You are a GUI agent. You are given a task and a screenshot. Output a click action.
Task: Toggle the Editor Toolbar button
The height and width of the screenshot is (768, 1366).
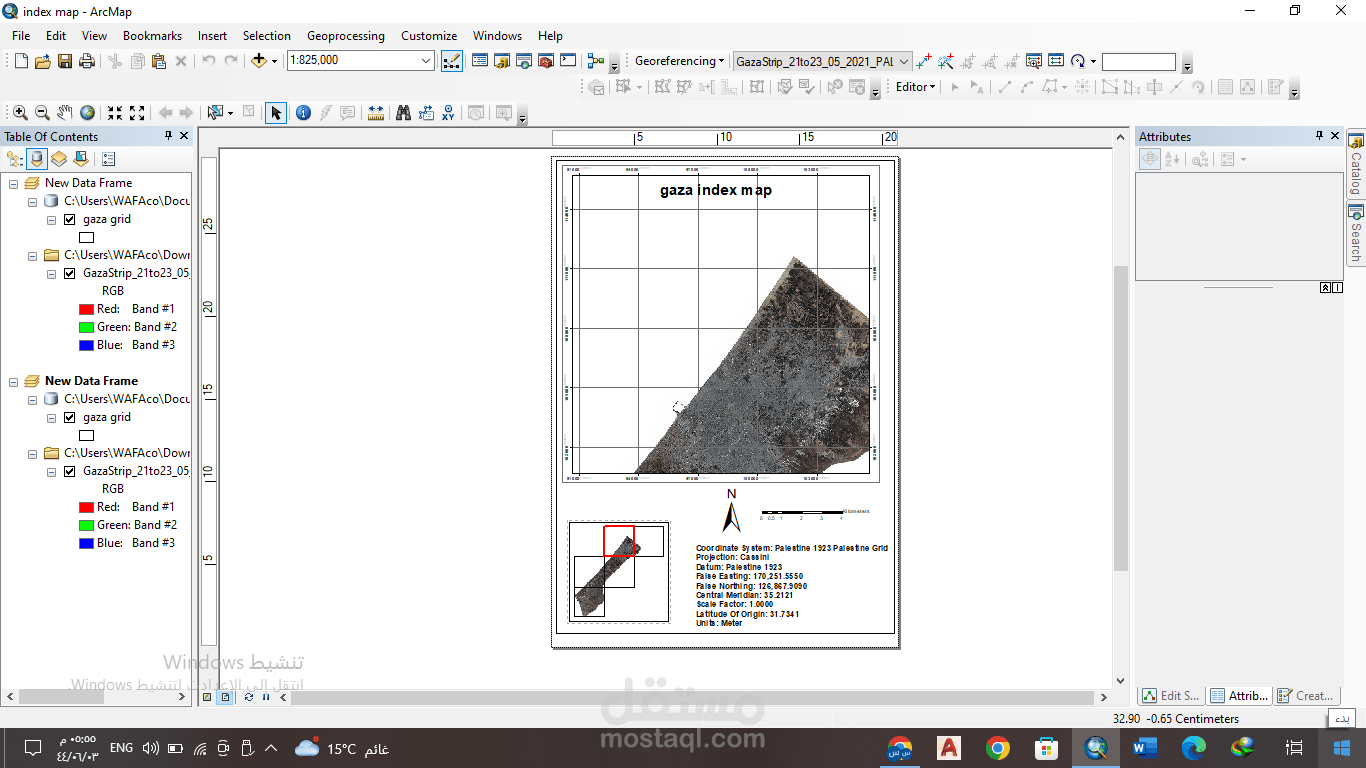pos(452,61)
